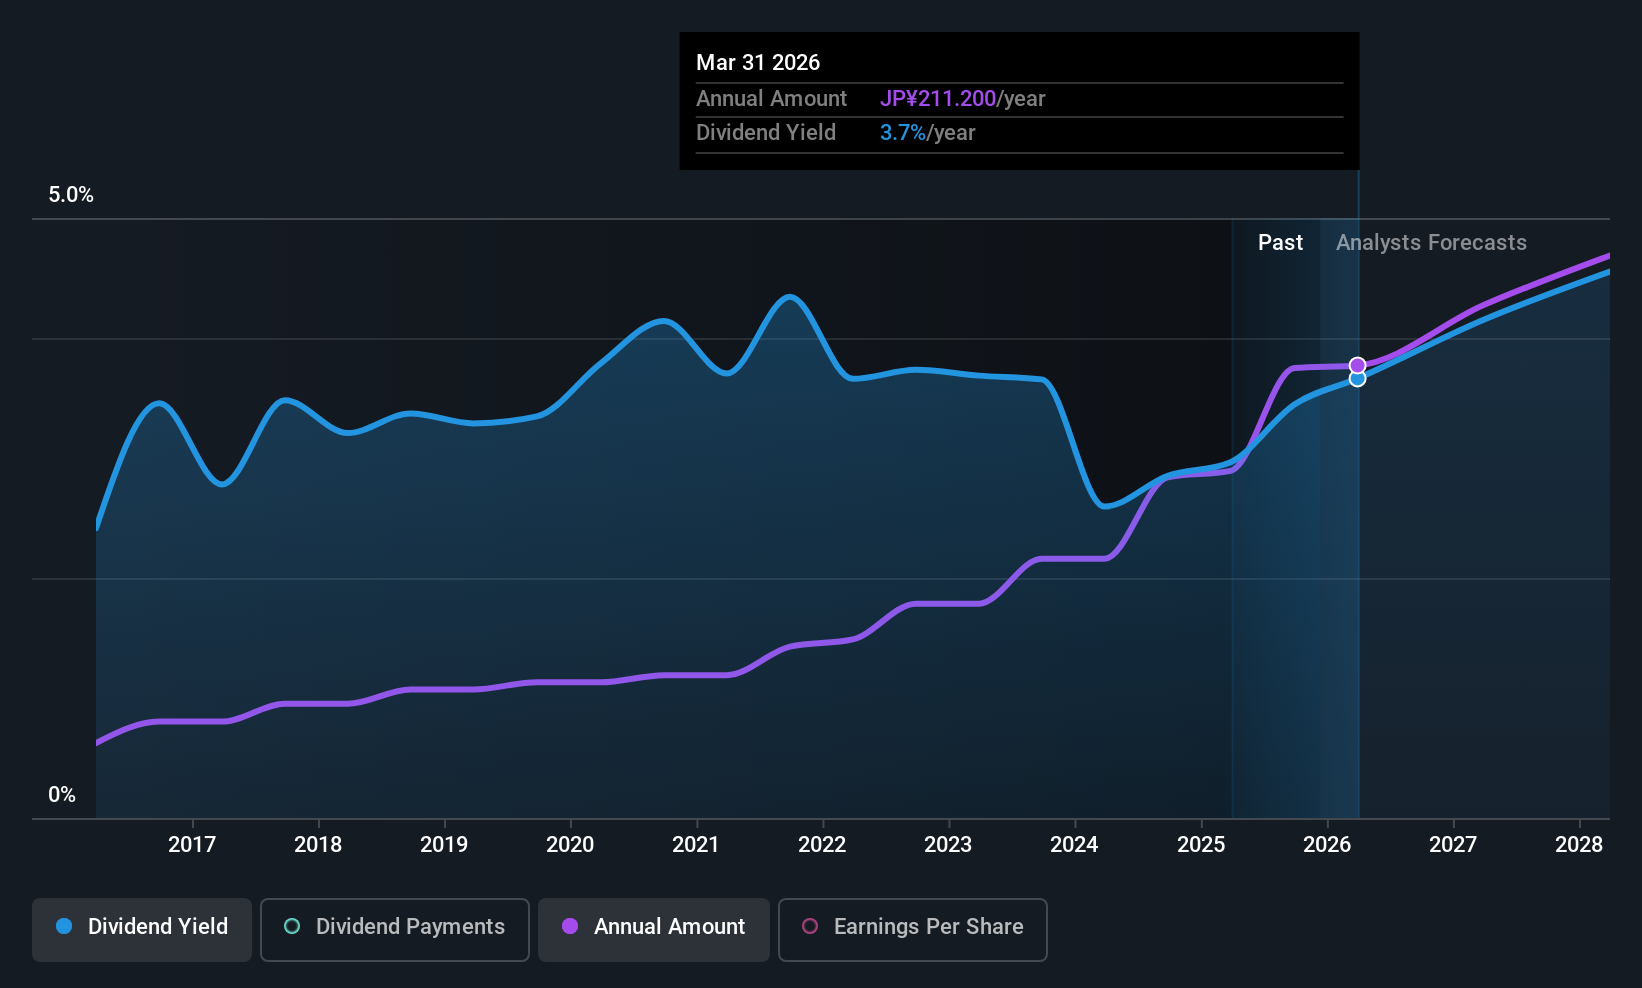Toggle the Dividend Yield legend button
Viewport: 1642px width, 988px height.
pos(142,928)
